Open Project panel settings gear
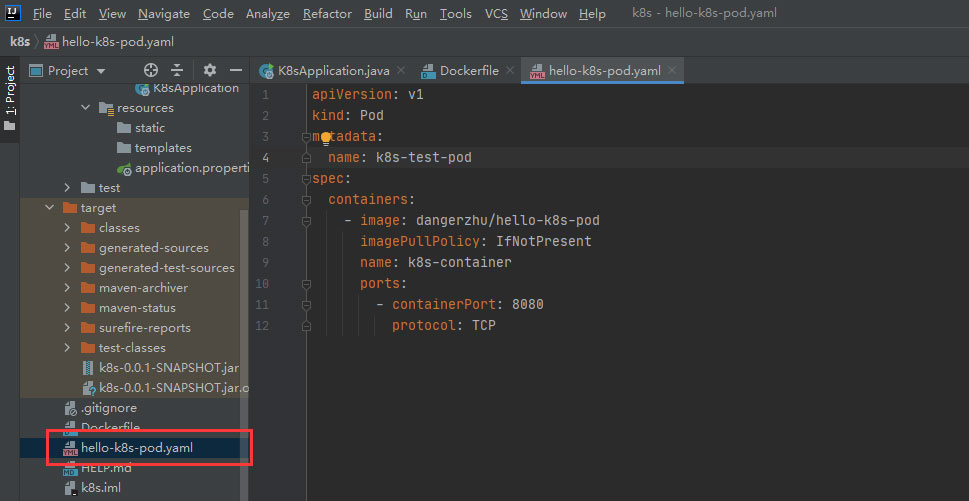This screenshot has width=969, height=501. (x=209, y=70)
